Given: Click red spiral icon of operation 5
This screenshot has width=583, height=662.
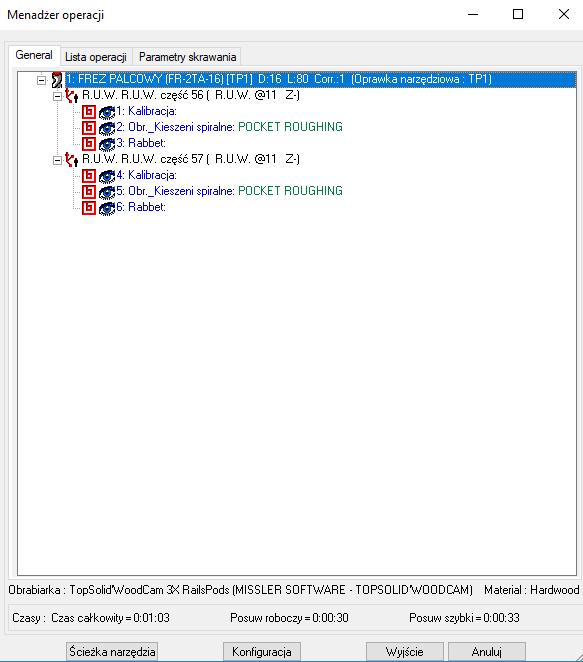Looking at the screenshot, I should [89, 192].
